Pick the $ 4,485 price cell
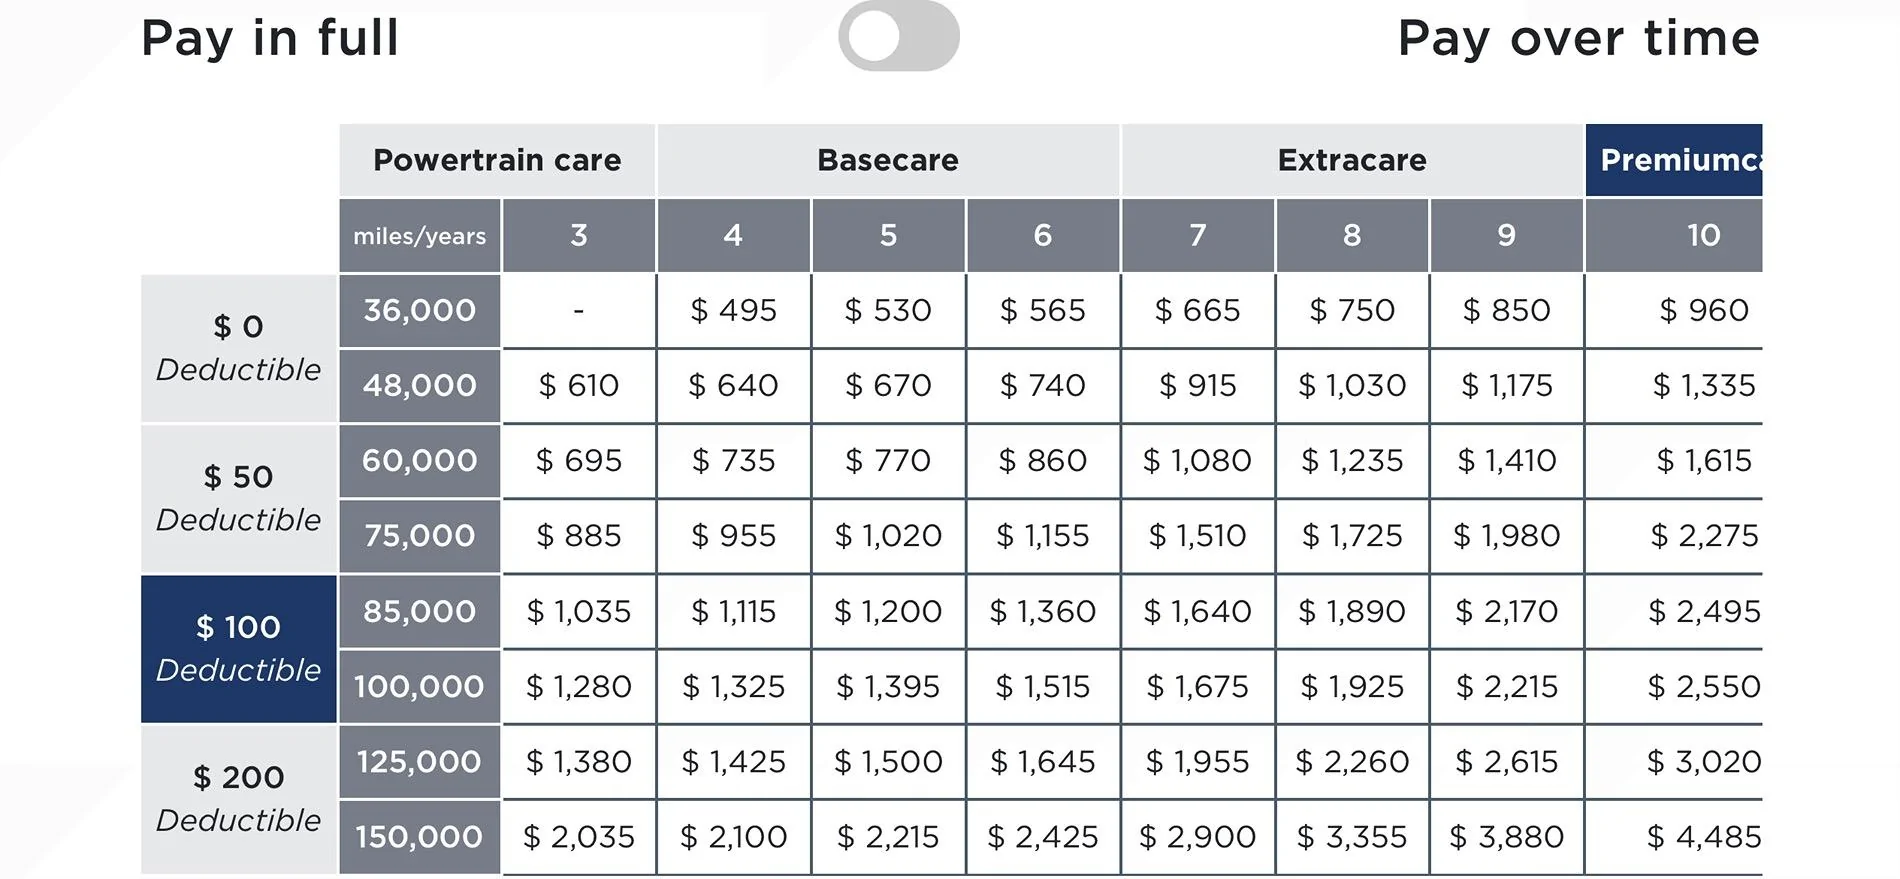This screenshot has width=1900, height=879. coord(1703,837)
